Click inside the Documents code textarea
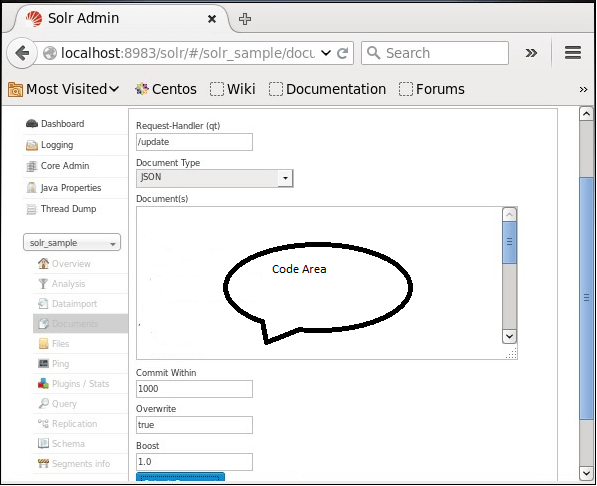 [319, 283]
